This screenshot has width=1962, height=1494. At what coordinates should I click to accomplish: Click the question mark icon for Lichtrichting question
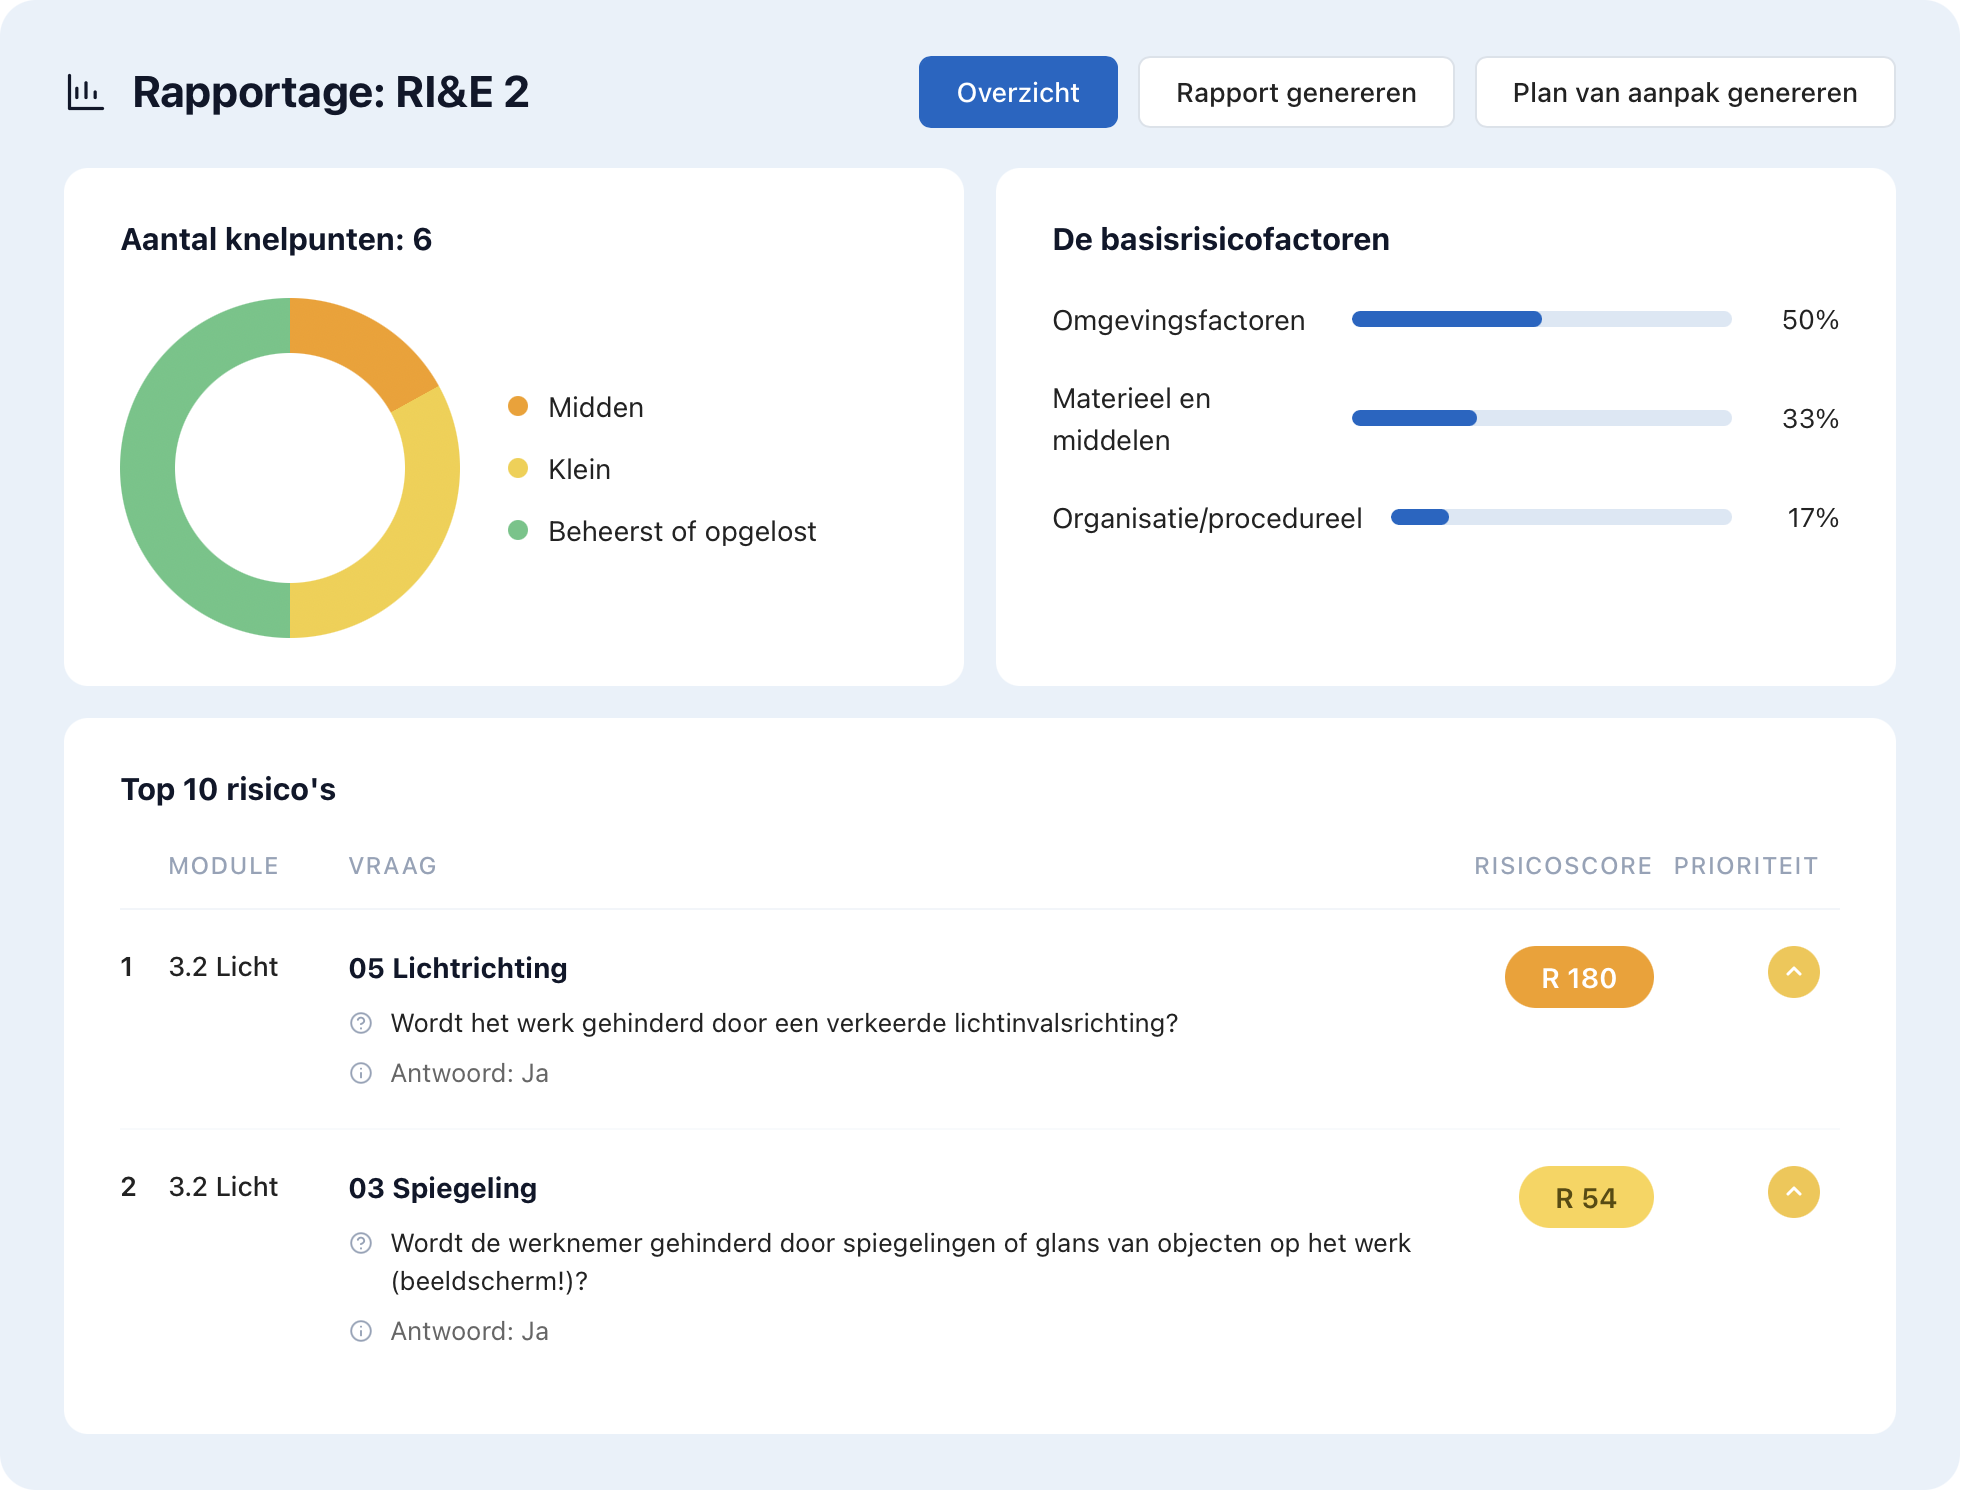[x=361, y=1023]
